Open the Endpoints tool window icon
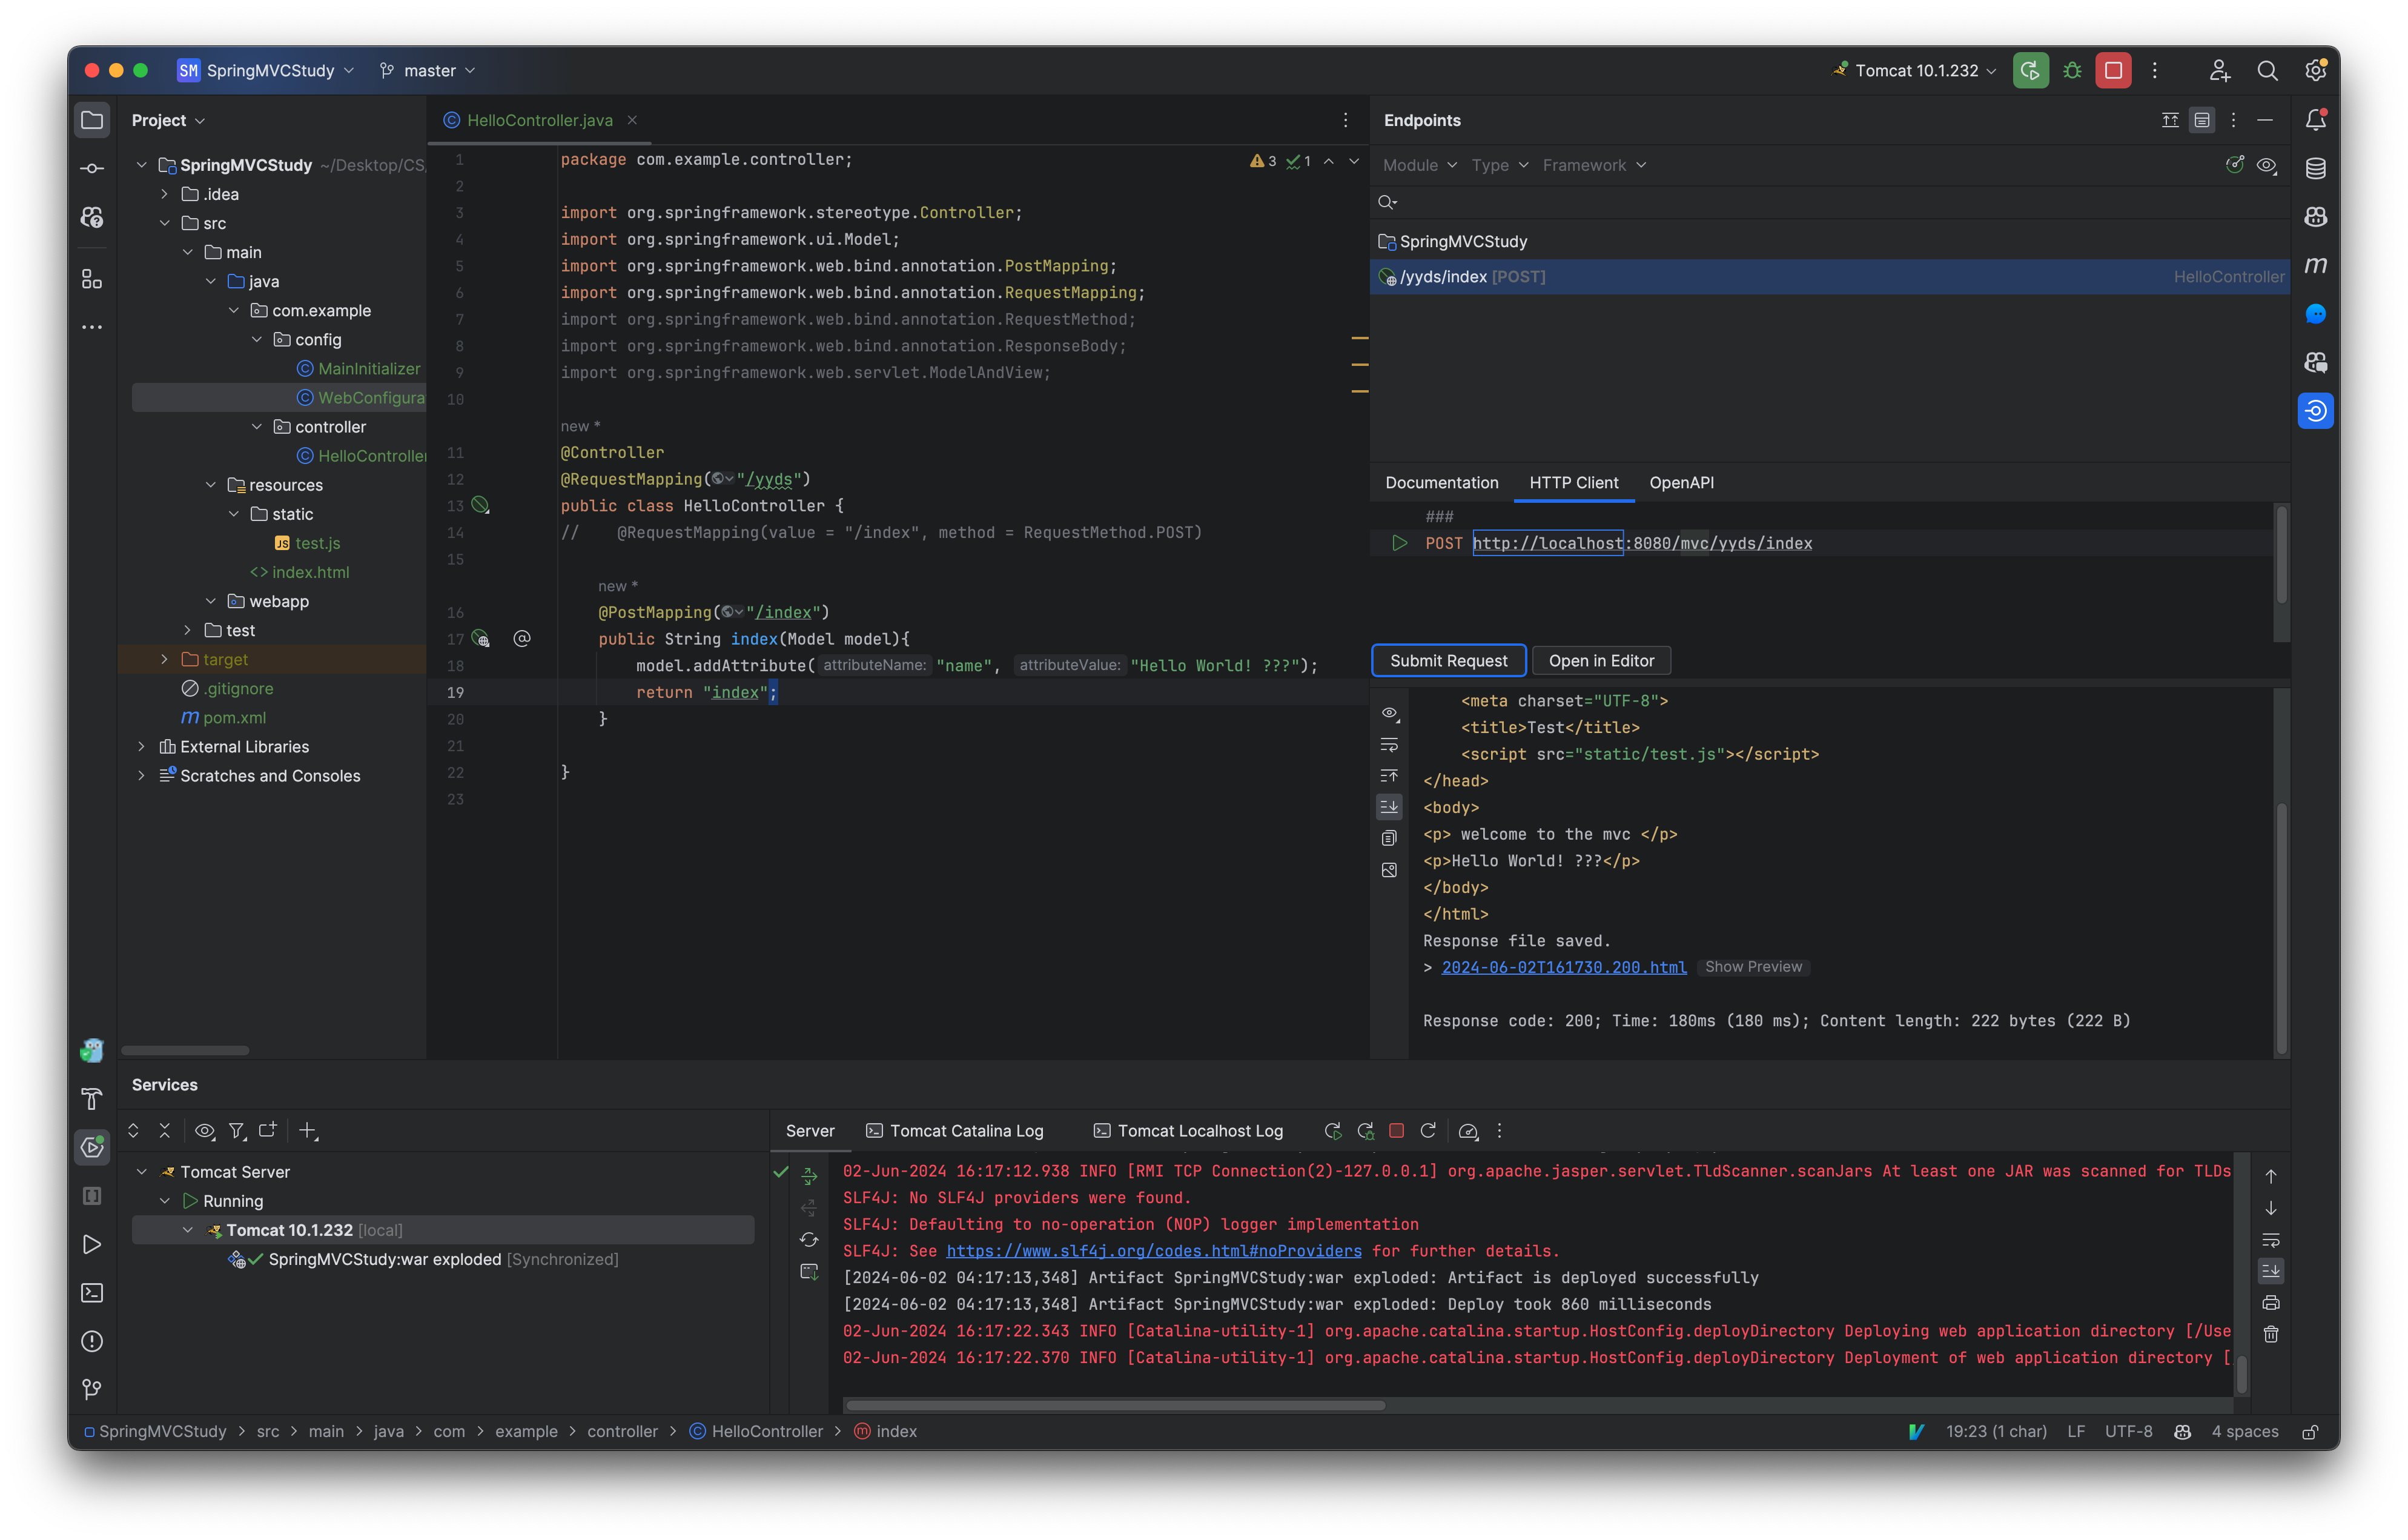 [x=2315, y=410]
